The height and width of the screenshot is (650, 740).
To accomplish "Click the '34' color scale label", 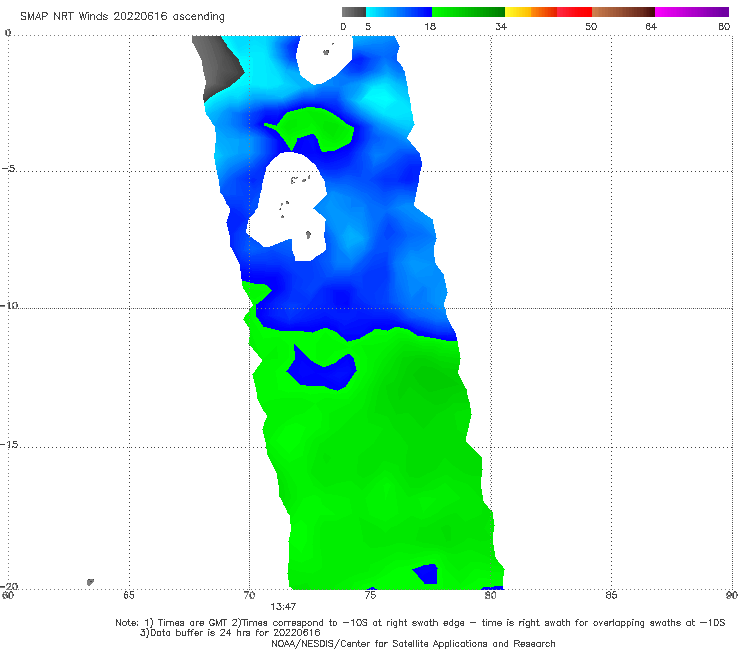I will tap(501, 26).
